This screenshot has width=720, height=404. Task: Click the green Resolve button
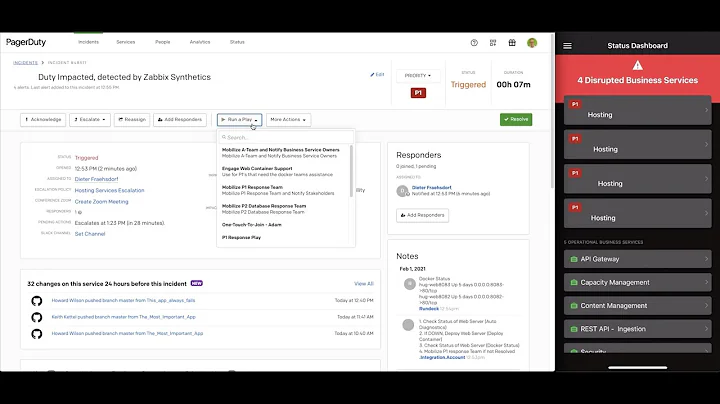click(x=516, y=119)
